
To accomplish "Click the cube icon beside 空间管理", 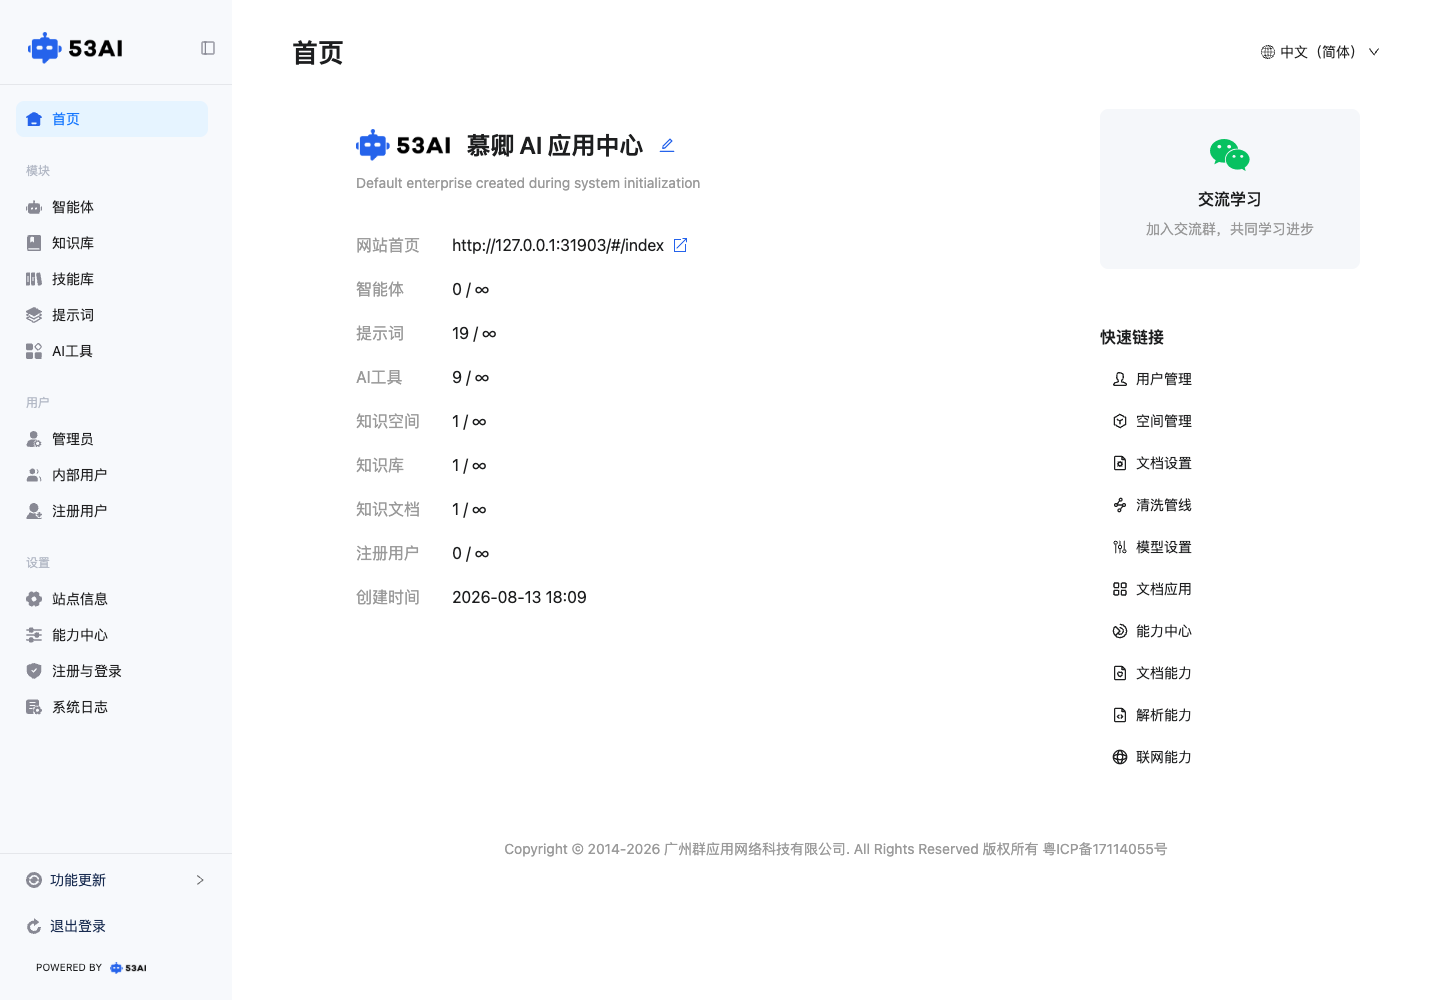I will click(1120, 421).
